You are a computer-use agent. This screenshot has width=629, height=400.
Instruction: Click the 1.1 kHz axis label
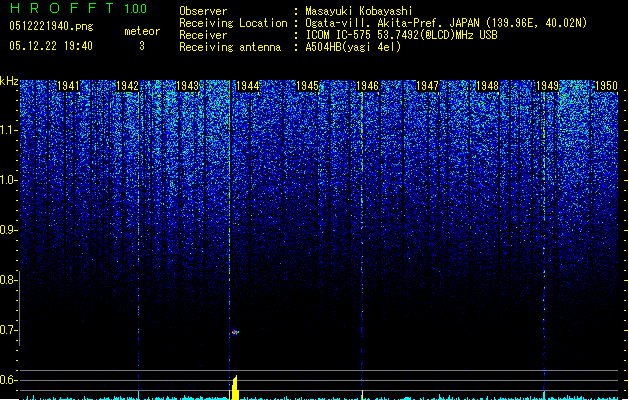click(8, 130)
